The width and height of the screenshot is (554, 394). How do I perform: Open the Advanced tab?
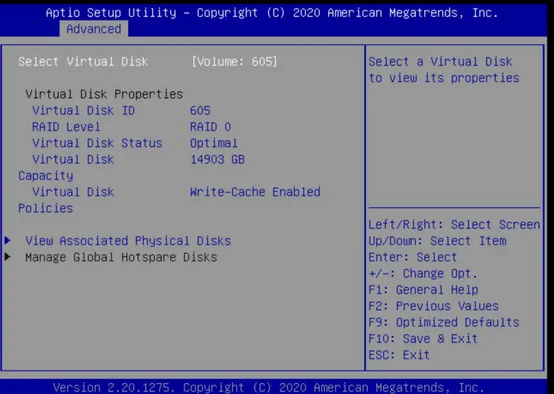(94, 29)
